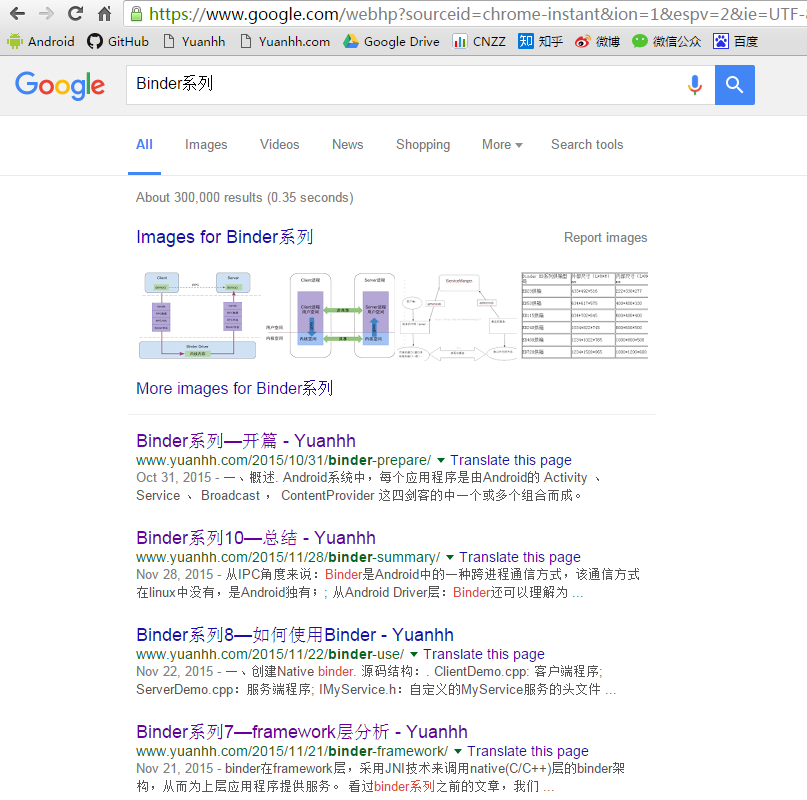Go back with the browser back arrow
807x800 pixels.
tap(17, 13)
